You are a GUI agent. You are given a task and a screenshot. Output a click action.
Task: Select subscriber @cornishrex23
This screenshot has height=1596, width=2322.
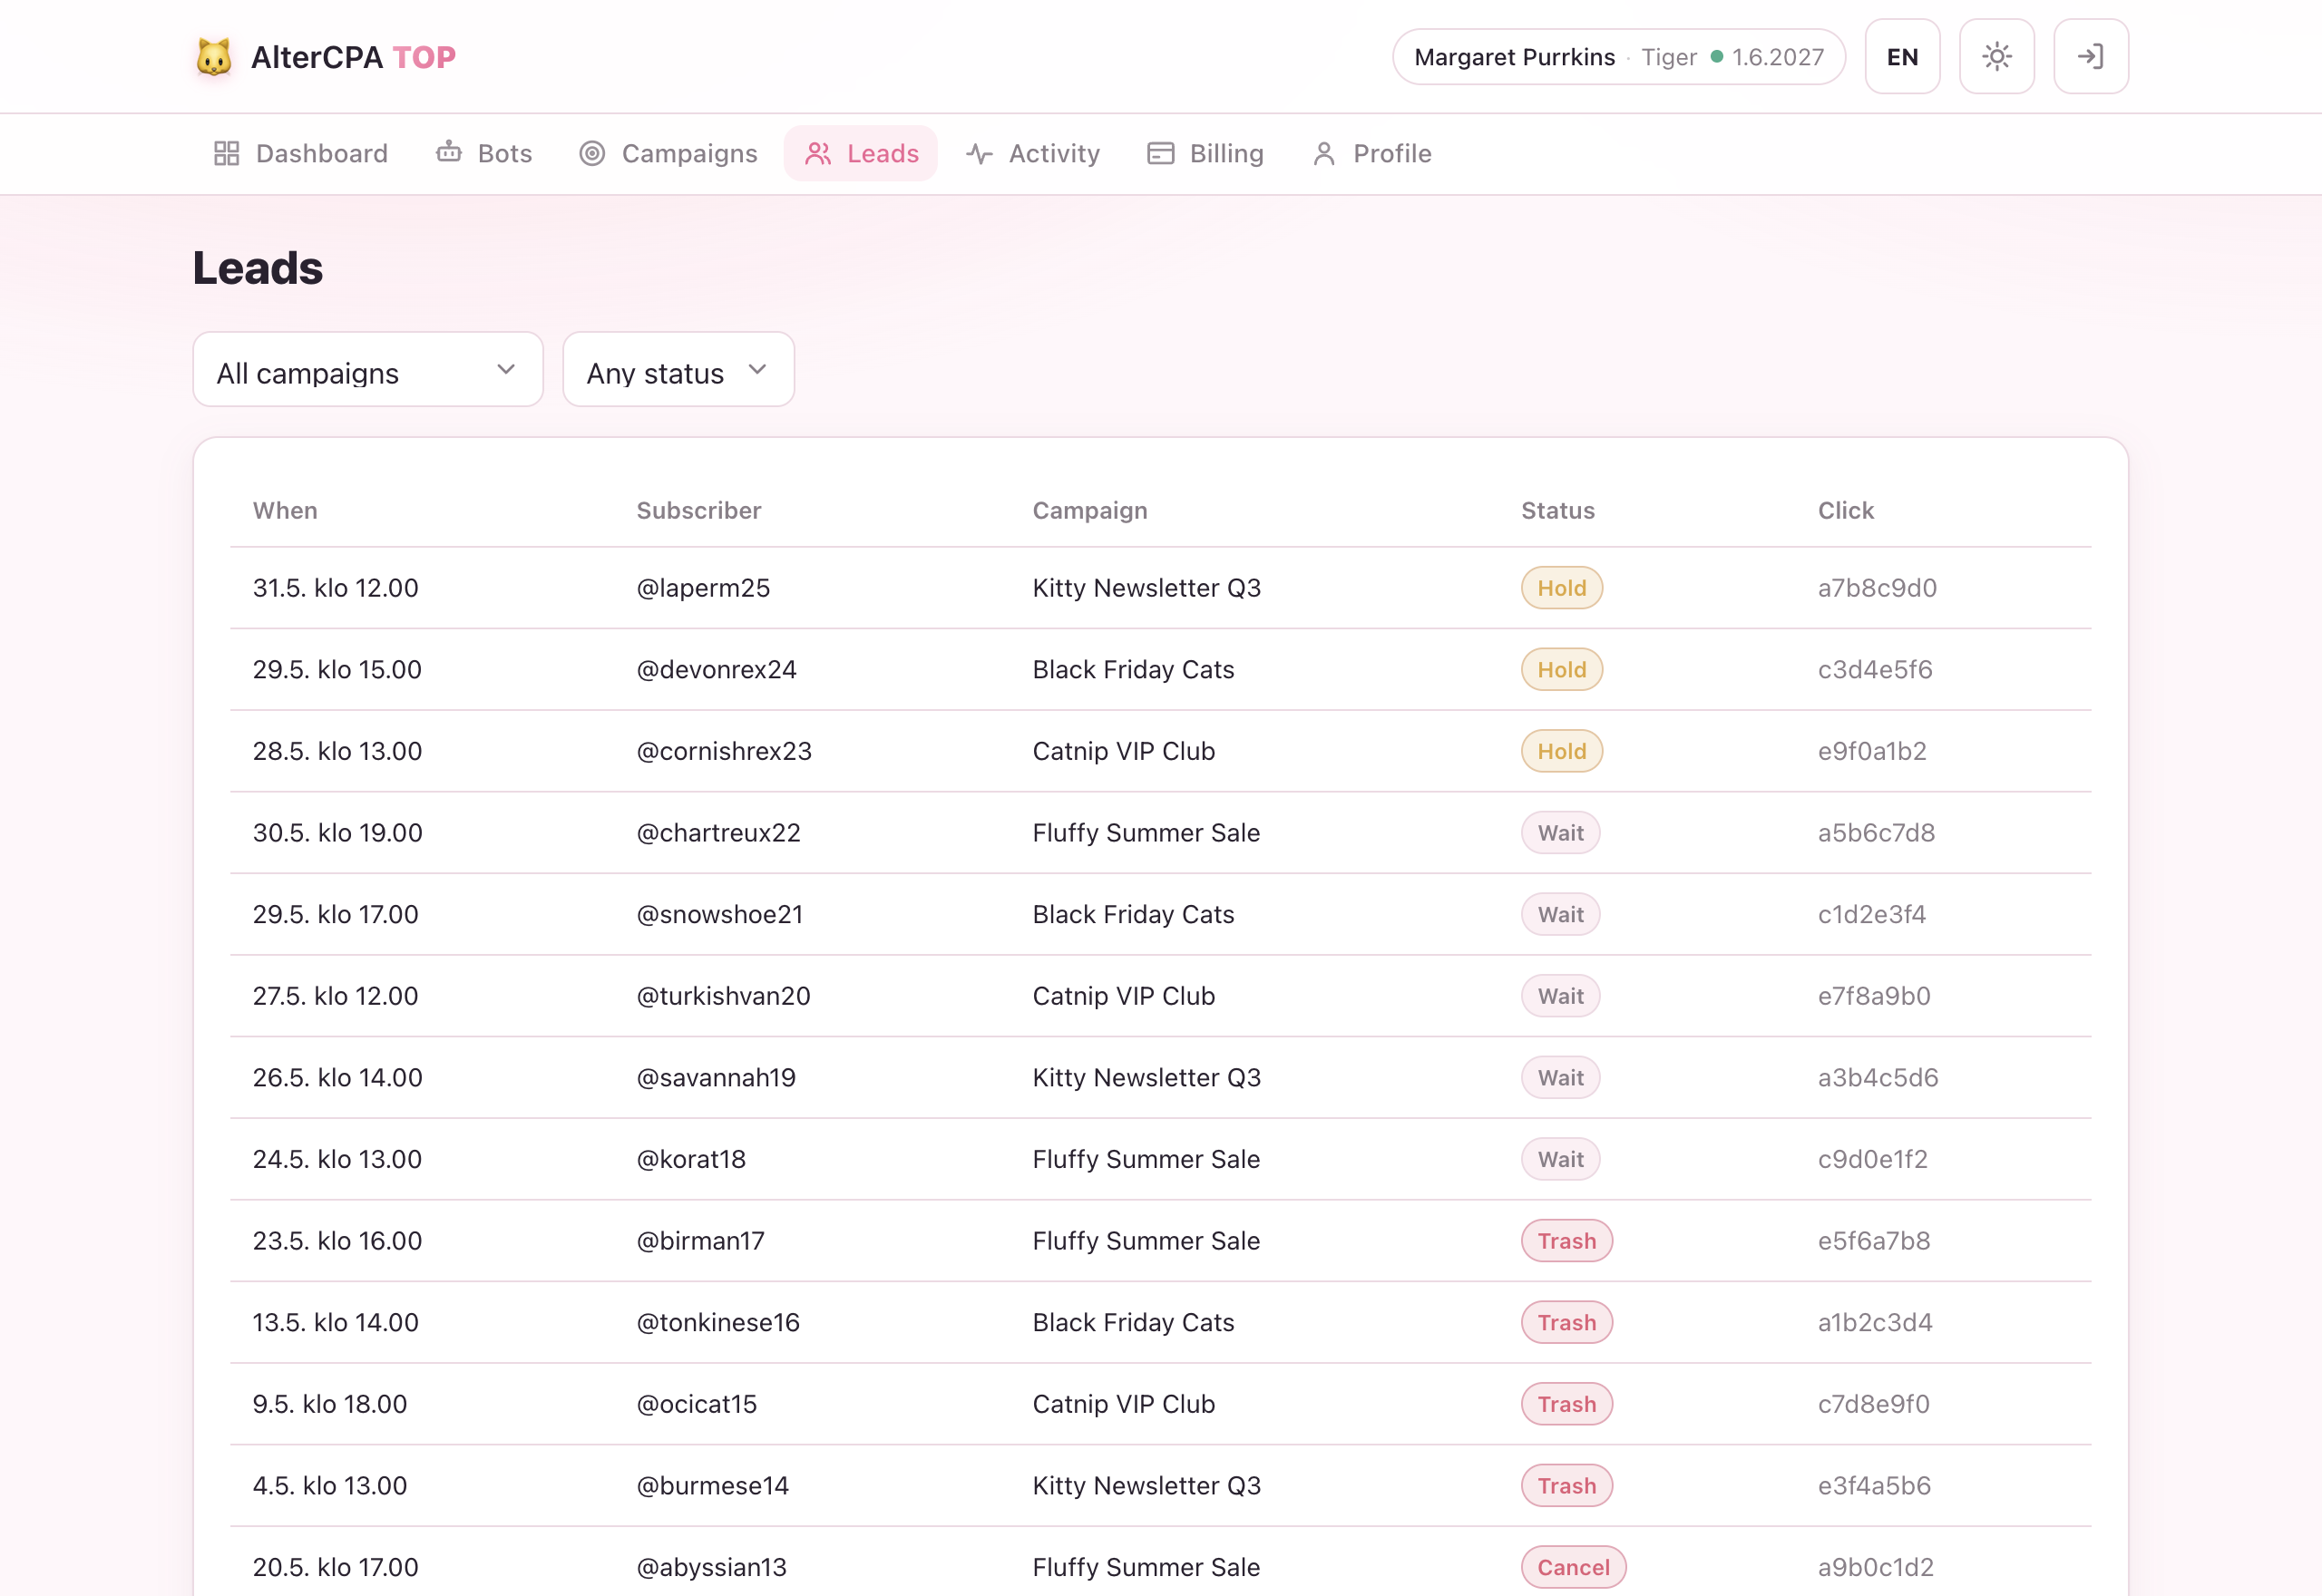click(x=724, y=751)
